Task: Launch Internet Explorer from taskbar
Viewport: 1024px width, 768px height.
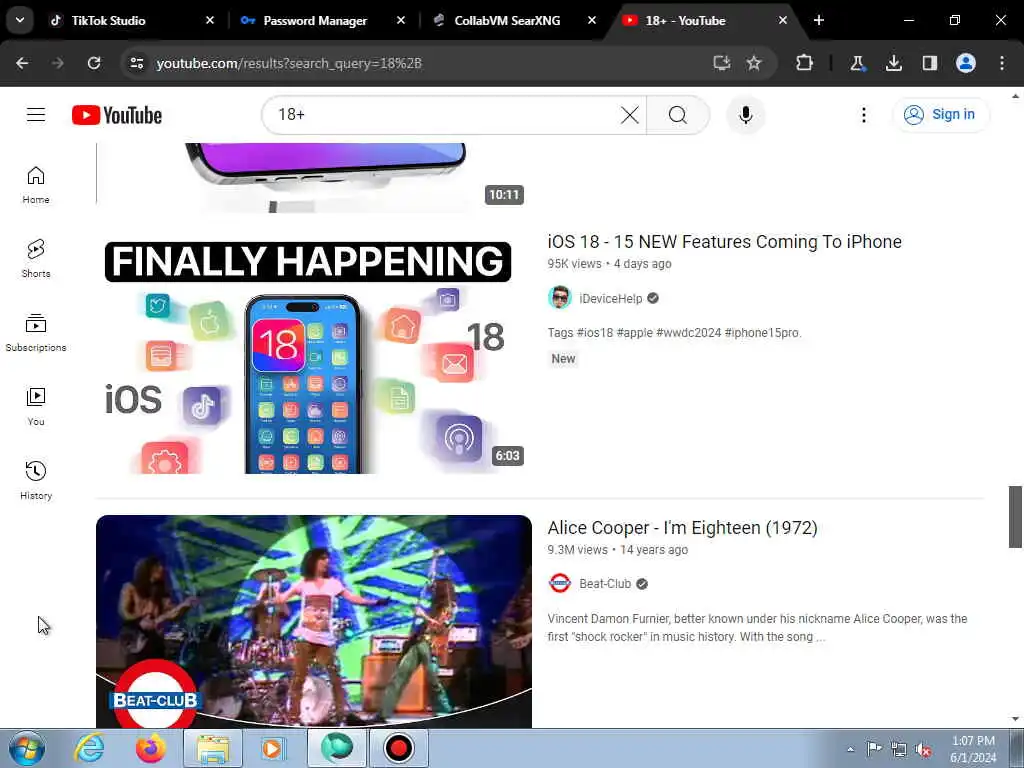Action: pyautogui.click(x=89, y=748)
